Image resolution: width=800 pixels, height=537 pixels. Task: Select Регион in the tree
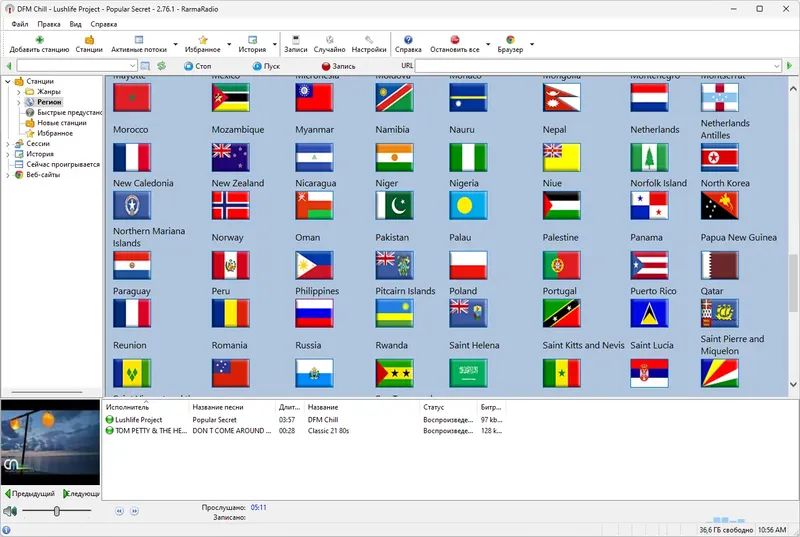pos(49,102)
